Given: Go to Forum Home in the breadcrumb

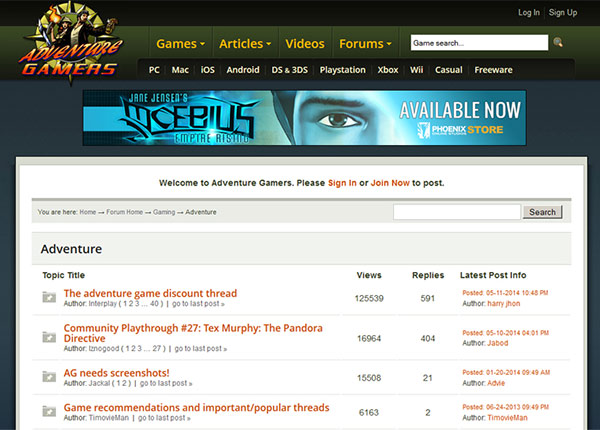Looking at the screenshot, I should tap(124, 212).
